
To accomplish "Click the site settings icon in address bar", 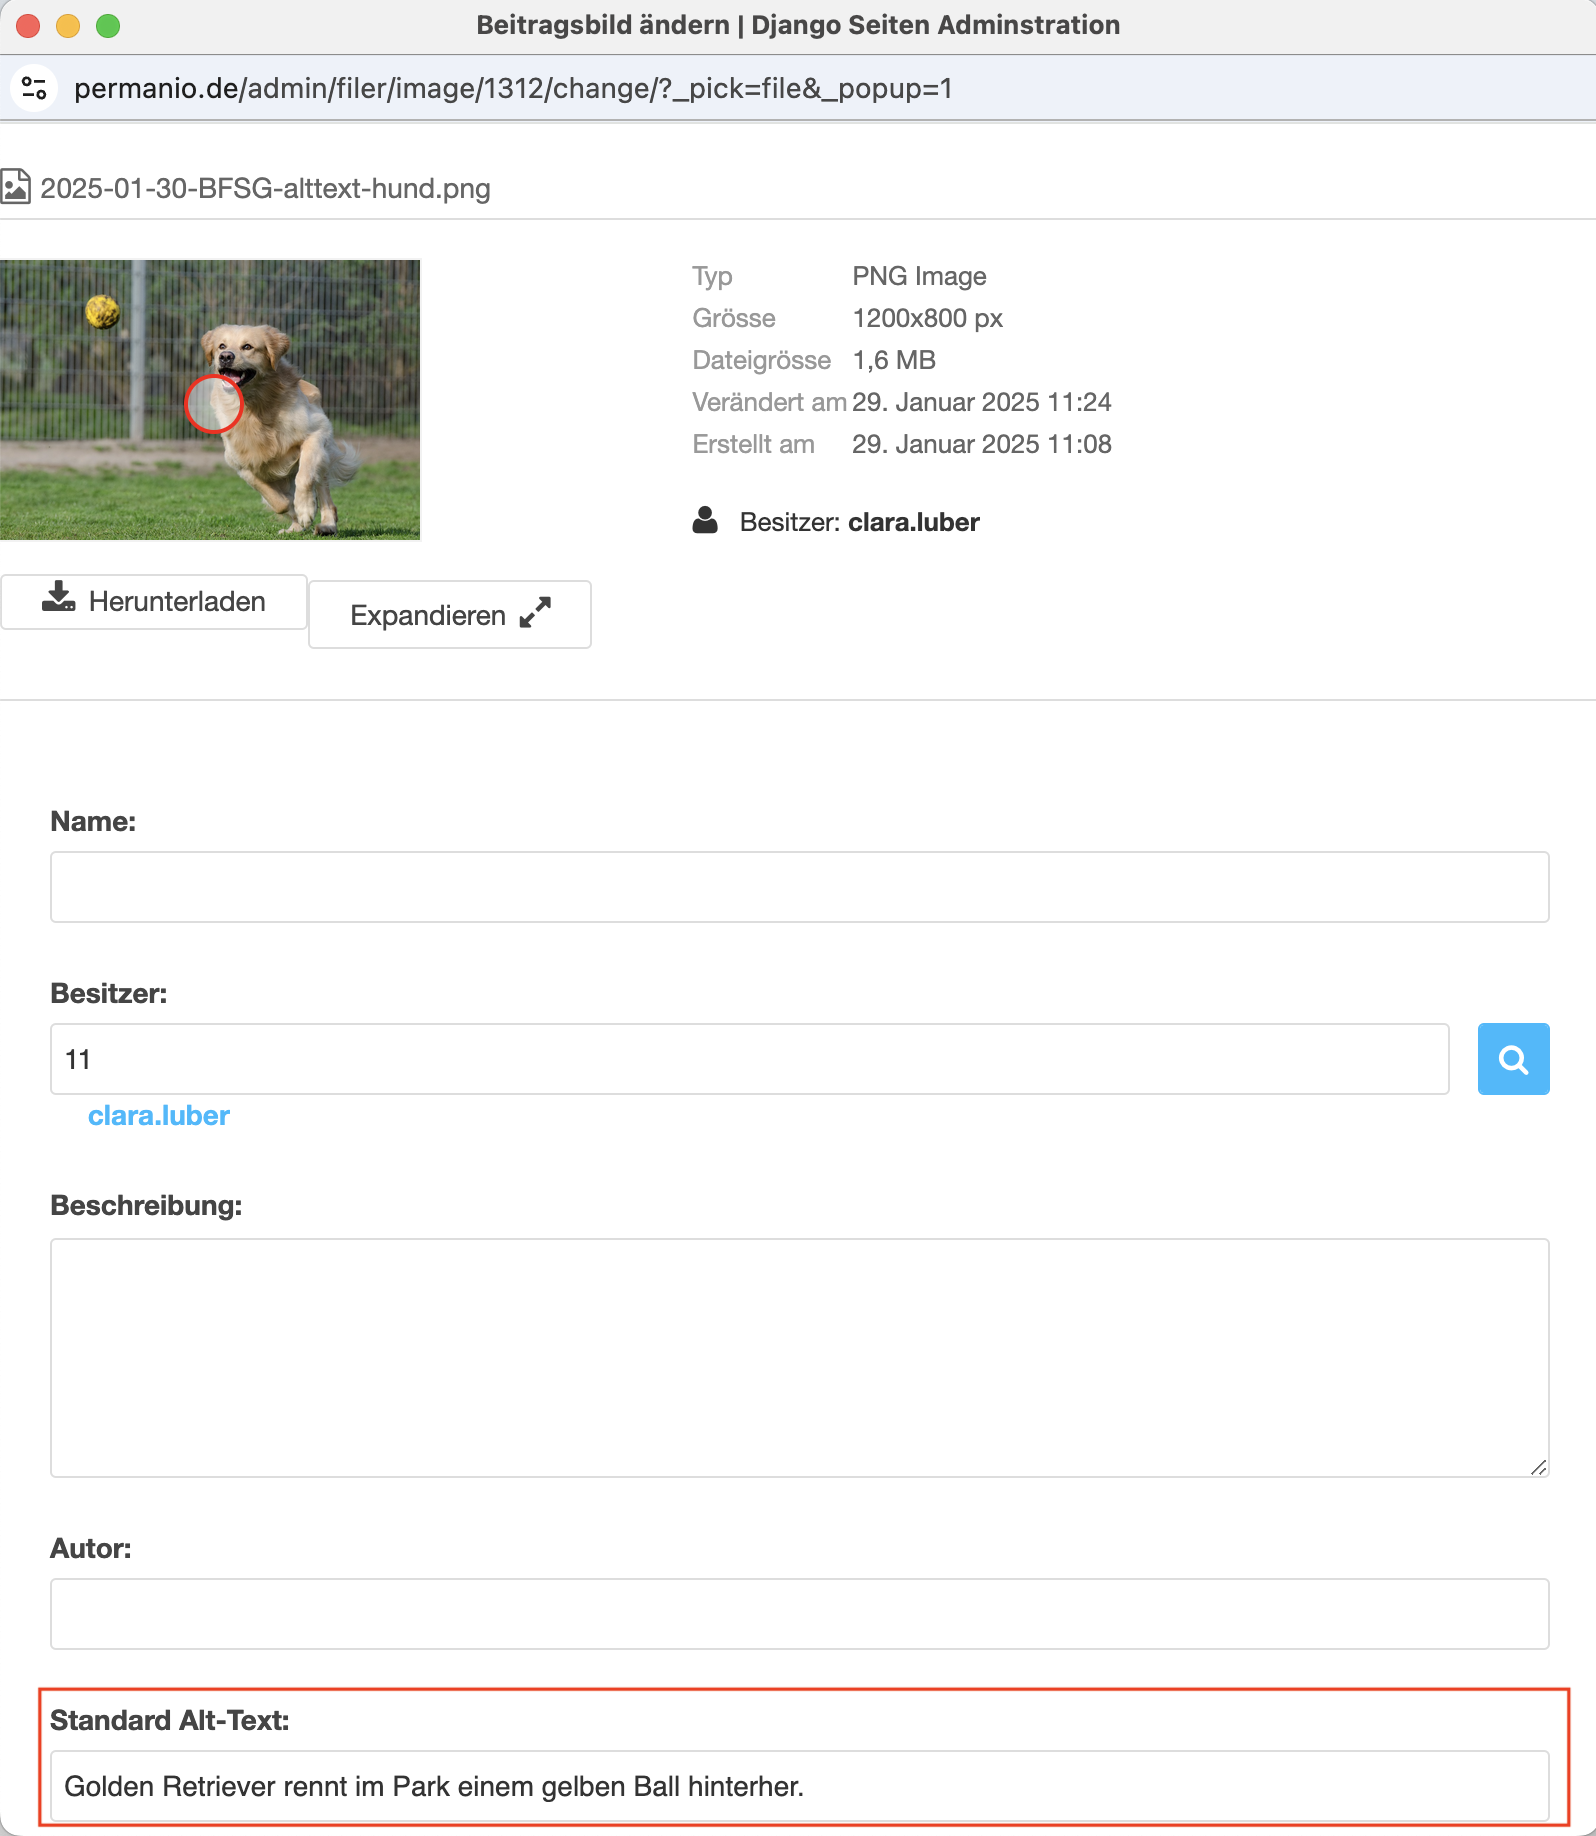I will click(34, 88).
